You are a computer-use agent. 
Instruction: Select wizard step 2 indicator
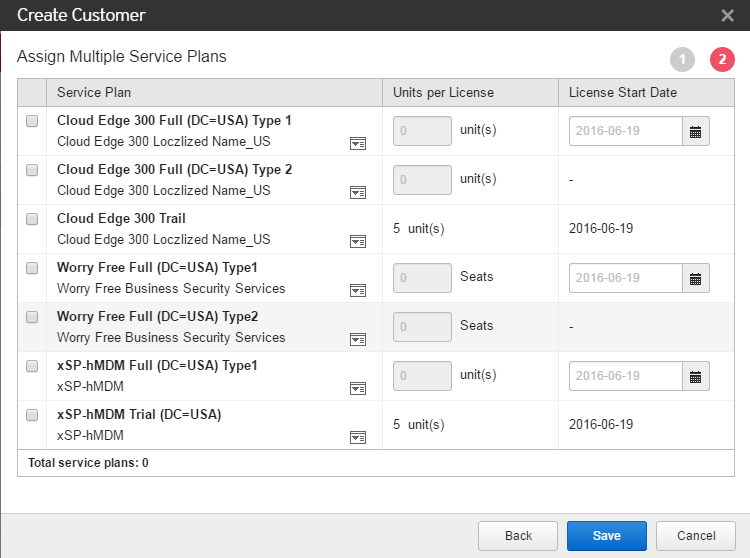[x=722, y=60]
